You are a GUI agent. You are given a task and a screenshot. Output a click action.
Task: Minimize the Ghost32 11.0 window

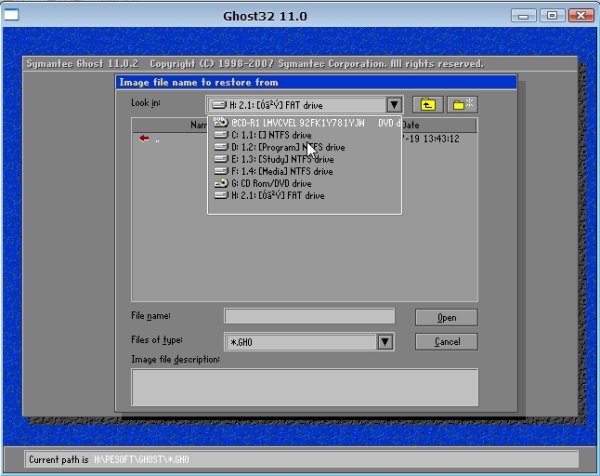523,16
